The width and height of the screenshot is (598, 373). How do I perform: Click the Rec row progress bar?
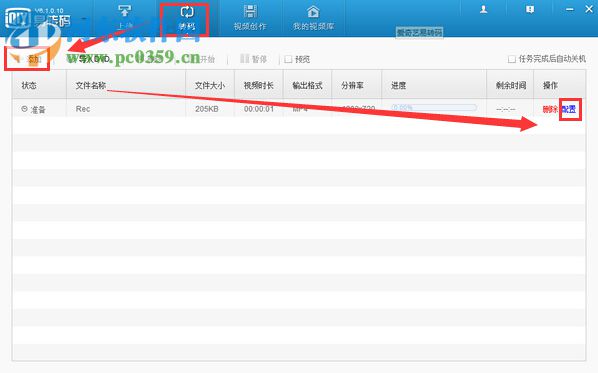pyautogui.click(x=434, y=108)
